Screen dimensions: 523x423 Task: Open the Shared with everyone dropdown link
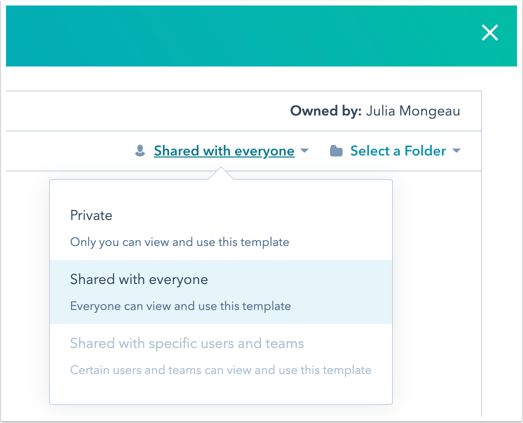pos(224,151)
